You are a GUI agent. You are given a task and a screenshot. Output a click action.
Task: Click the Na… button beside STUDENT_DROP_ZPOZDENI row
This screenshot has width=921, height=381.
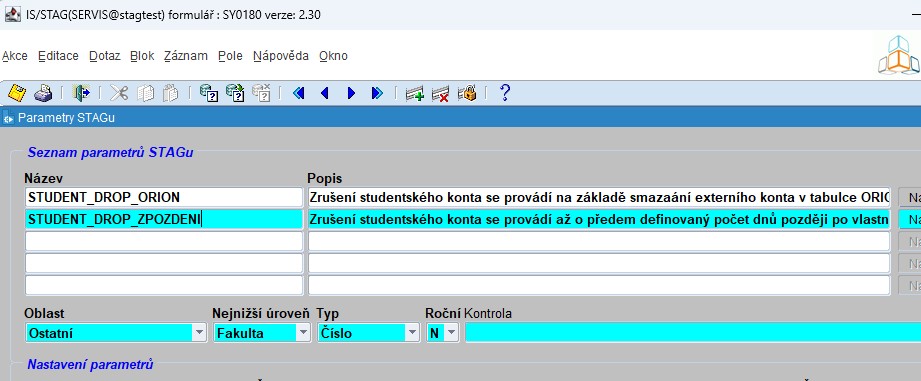910,220
